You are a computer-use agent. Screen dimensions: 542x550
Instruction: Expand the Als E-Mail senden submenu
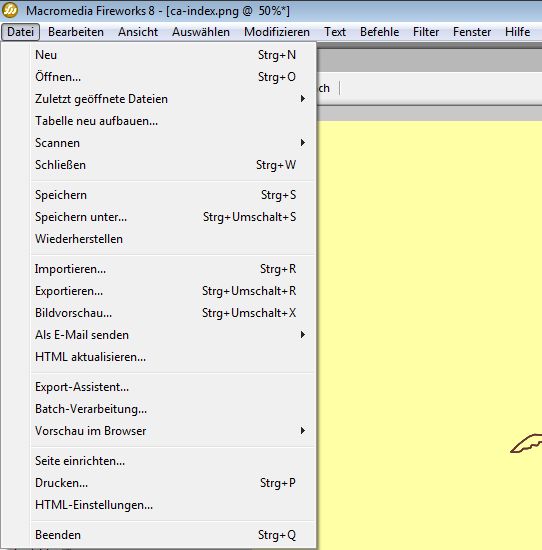(172, 335)
